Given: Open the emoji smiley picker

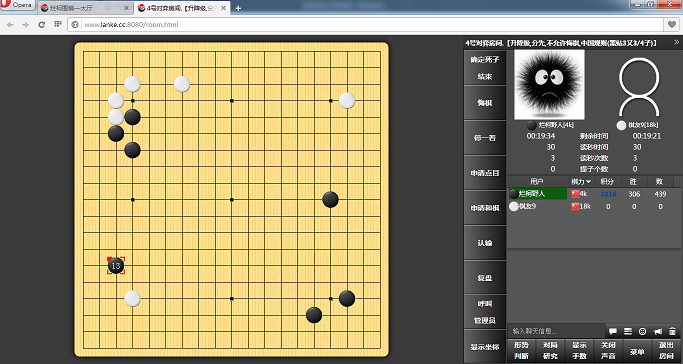Looking at the screenshot, I should pyautogui.click(x=642, y=331).
